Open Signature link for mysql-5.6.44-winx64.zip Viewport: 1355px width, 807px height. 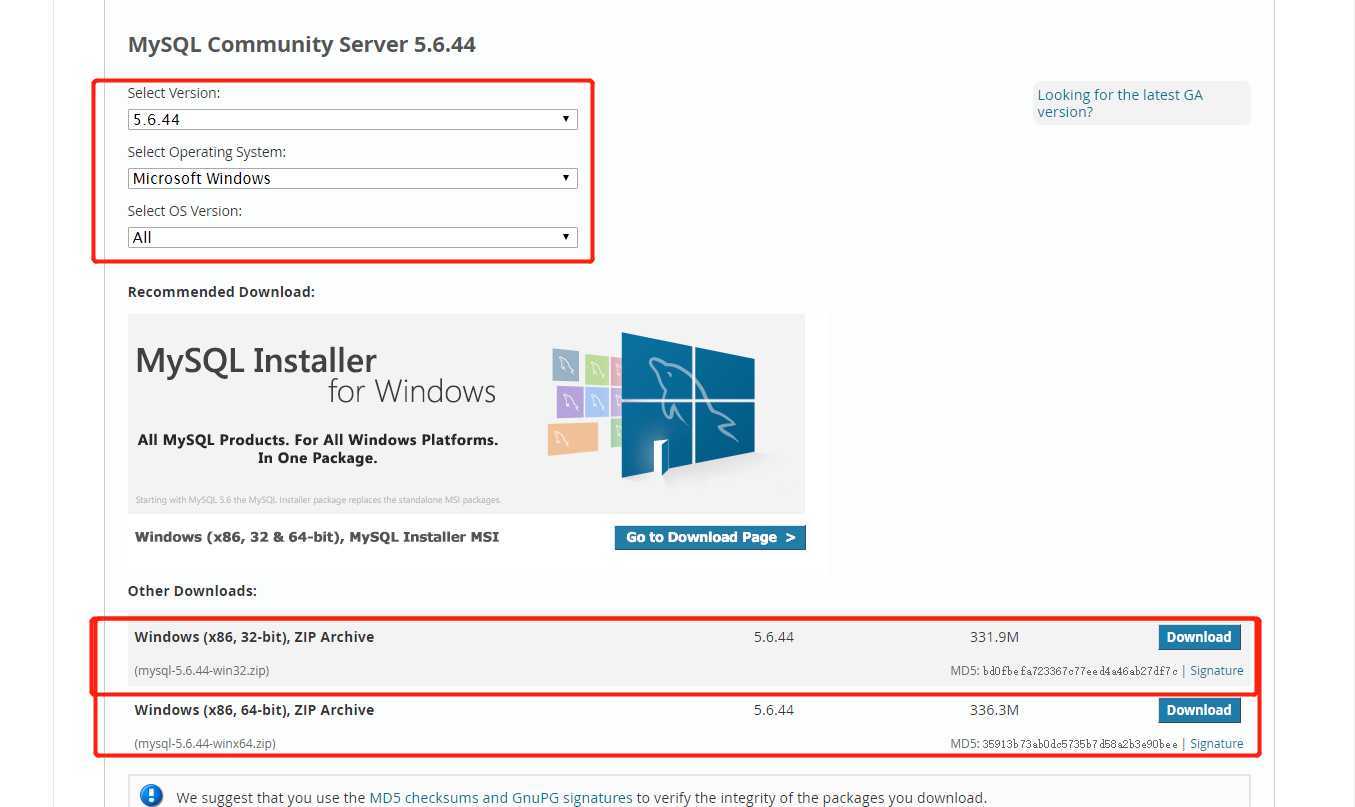point(1217,744)
